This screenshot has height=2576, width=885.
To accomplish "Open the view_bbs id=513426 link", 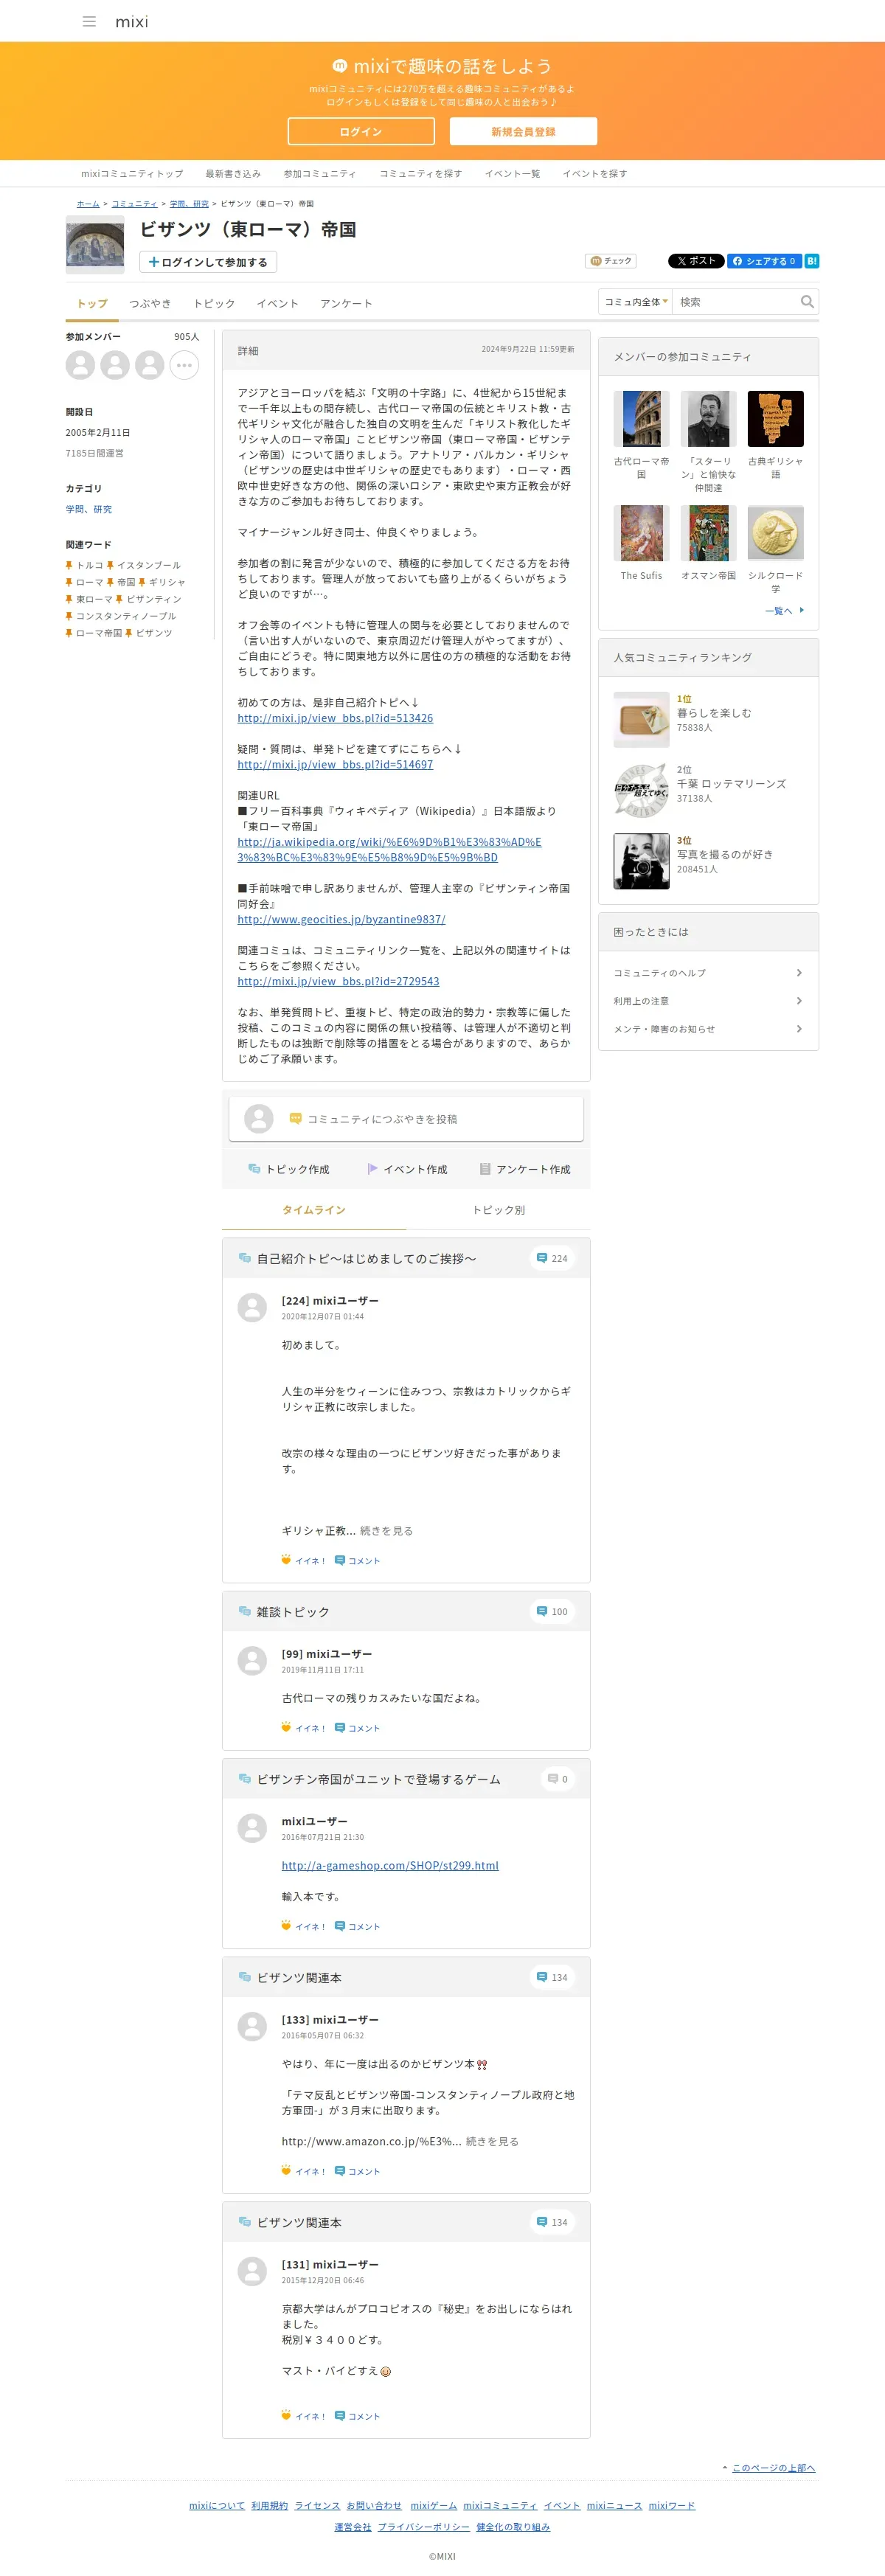I will 335,718.
